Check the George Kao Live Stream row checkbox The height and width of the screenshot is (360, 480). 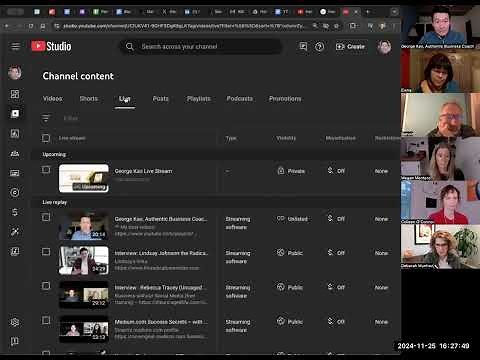coord(46,170)
